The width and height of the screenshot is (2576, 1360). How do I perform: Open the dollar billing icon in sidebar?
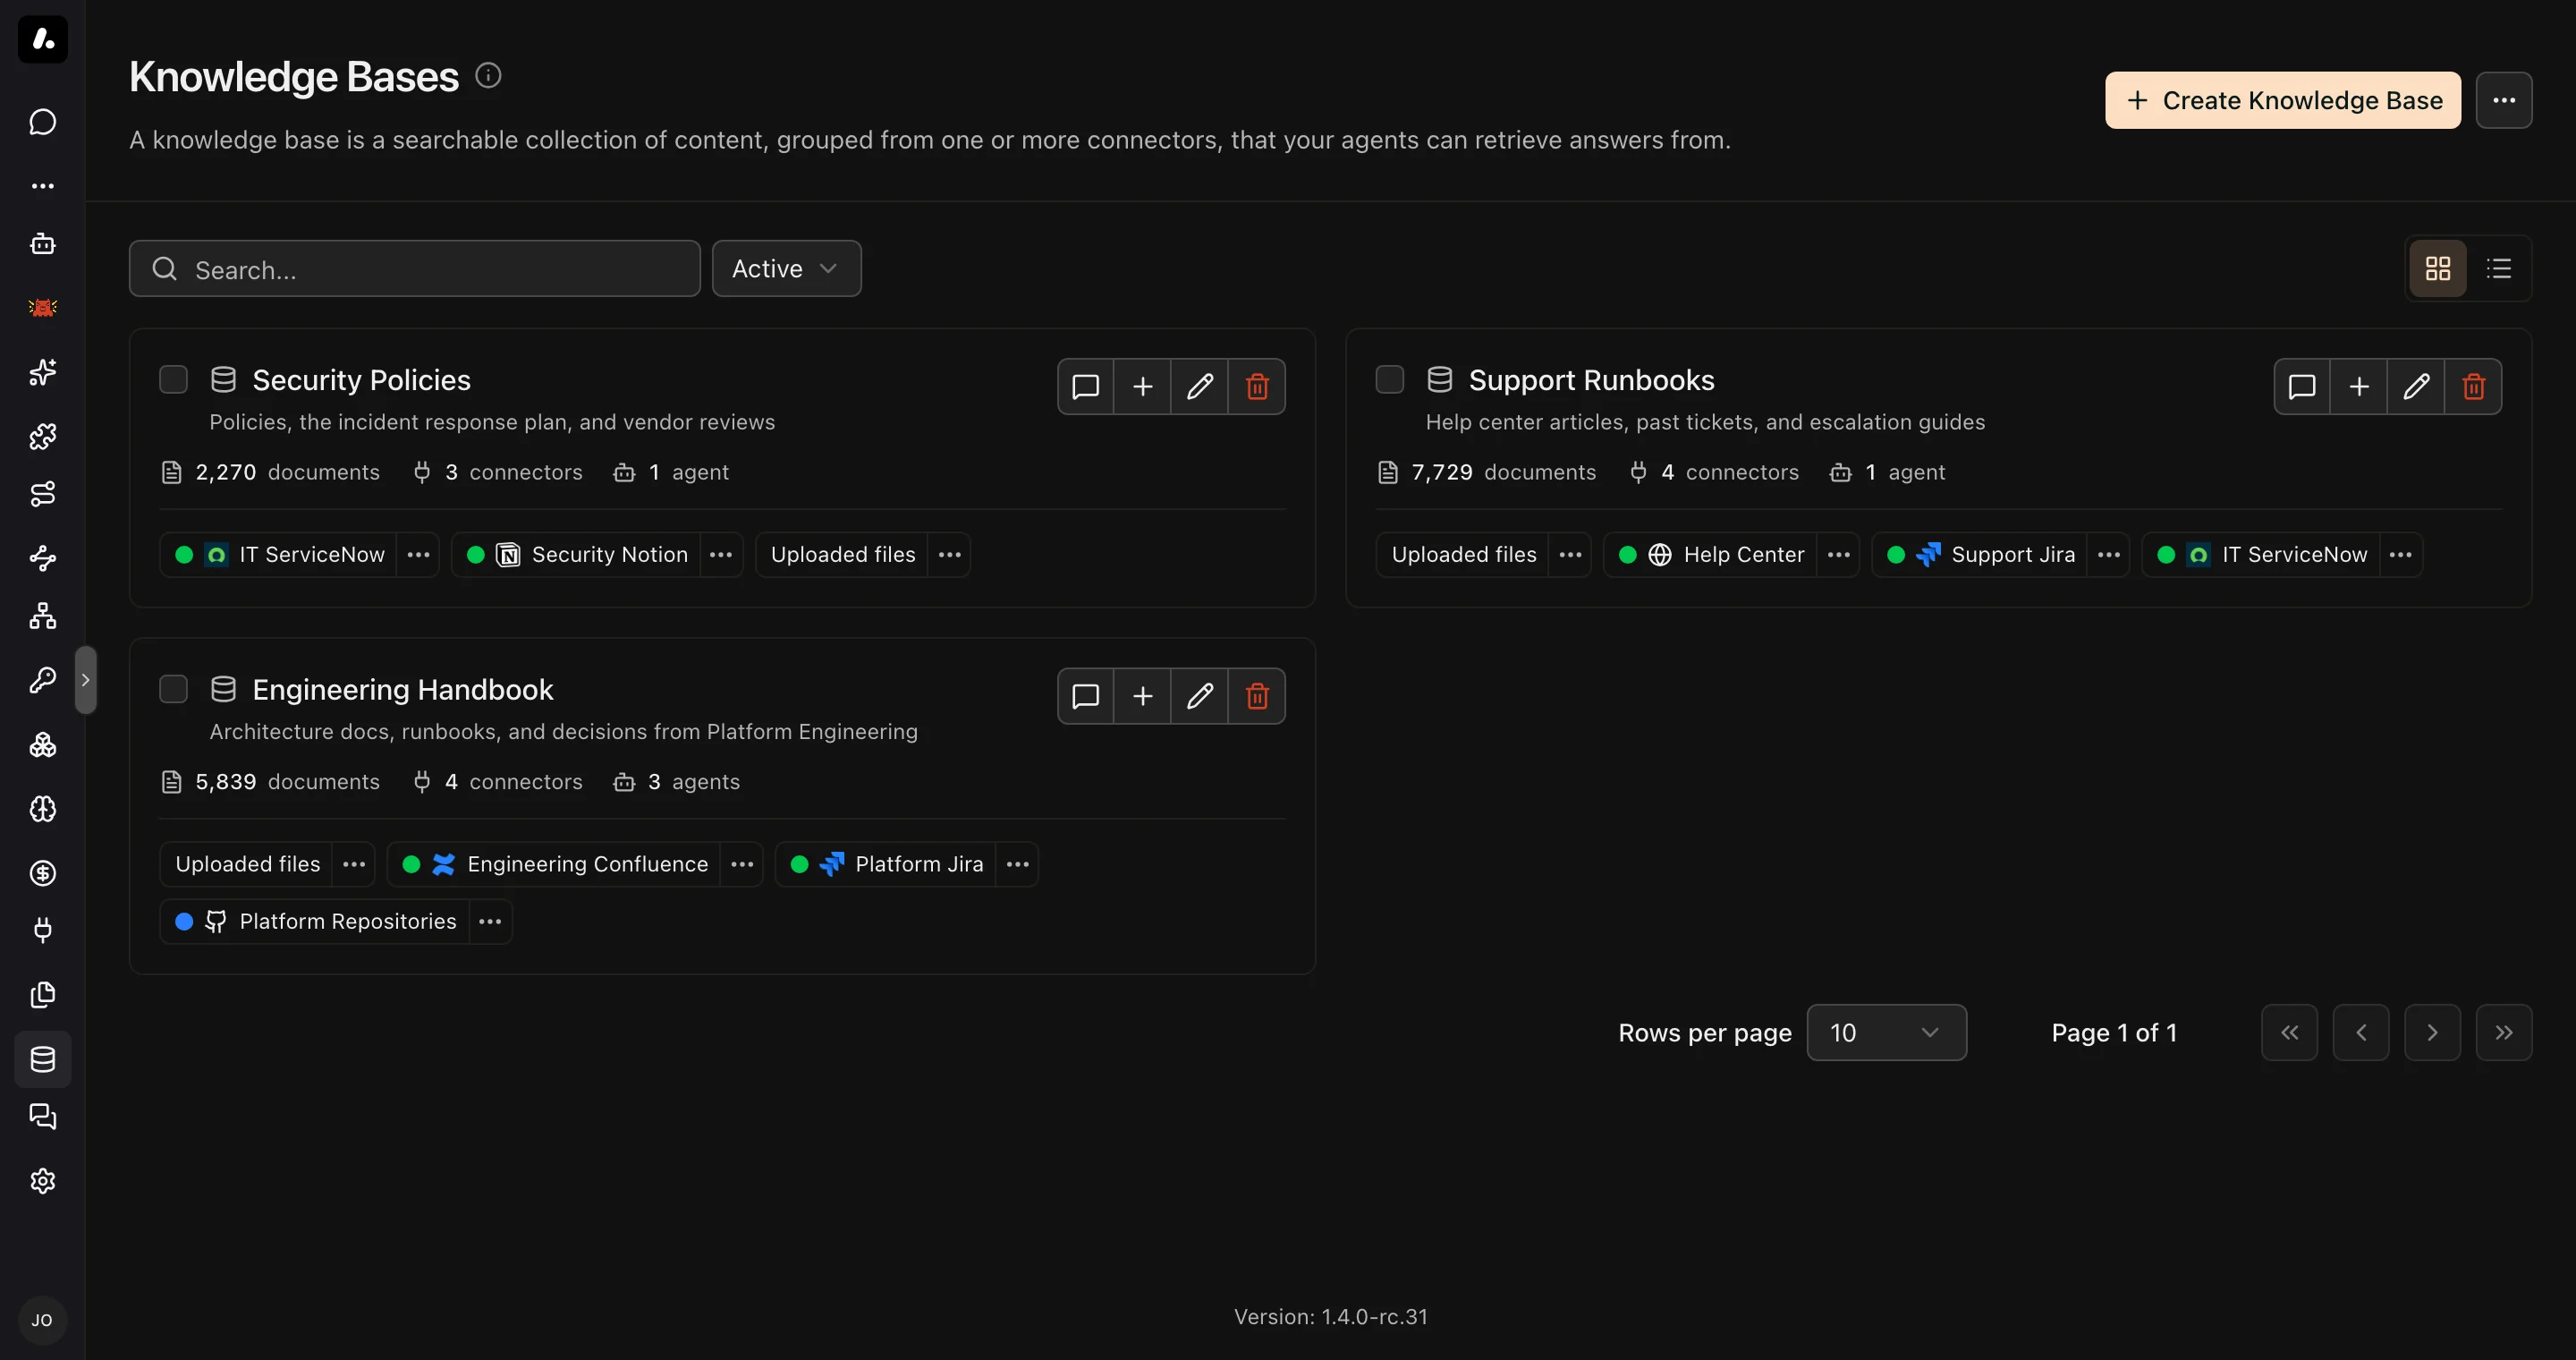42,873
